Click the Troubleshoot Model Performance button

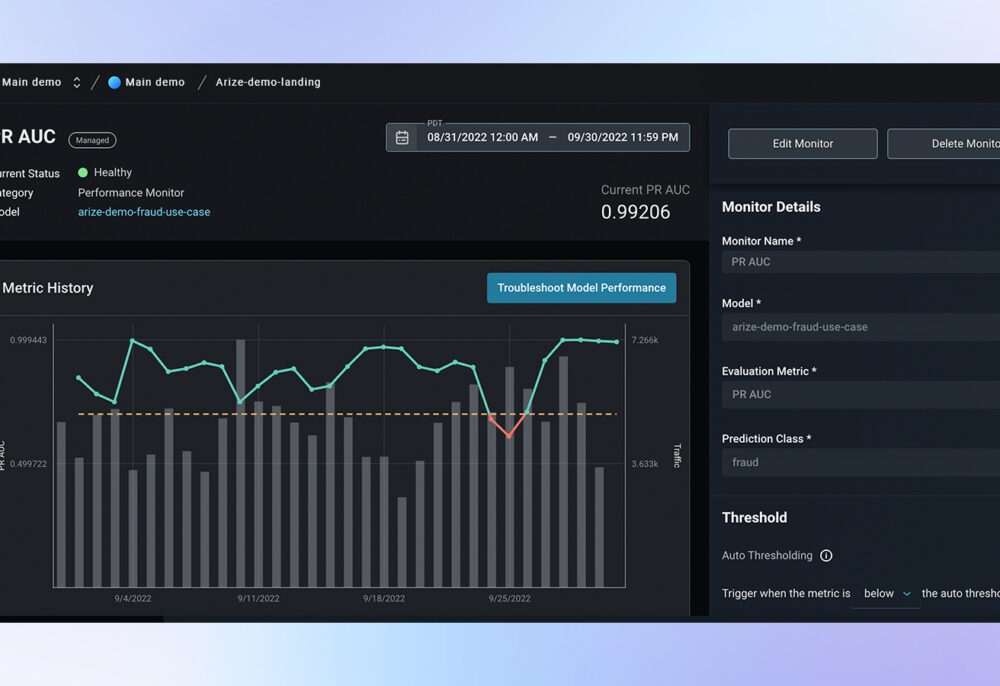(x=581, y=288)
